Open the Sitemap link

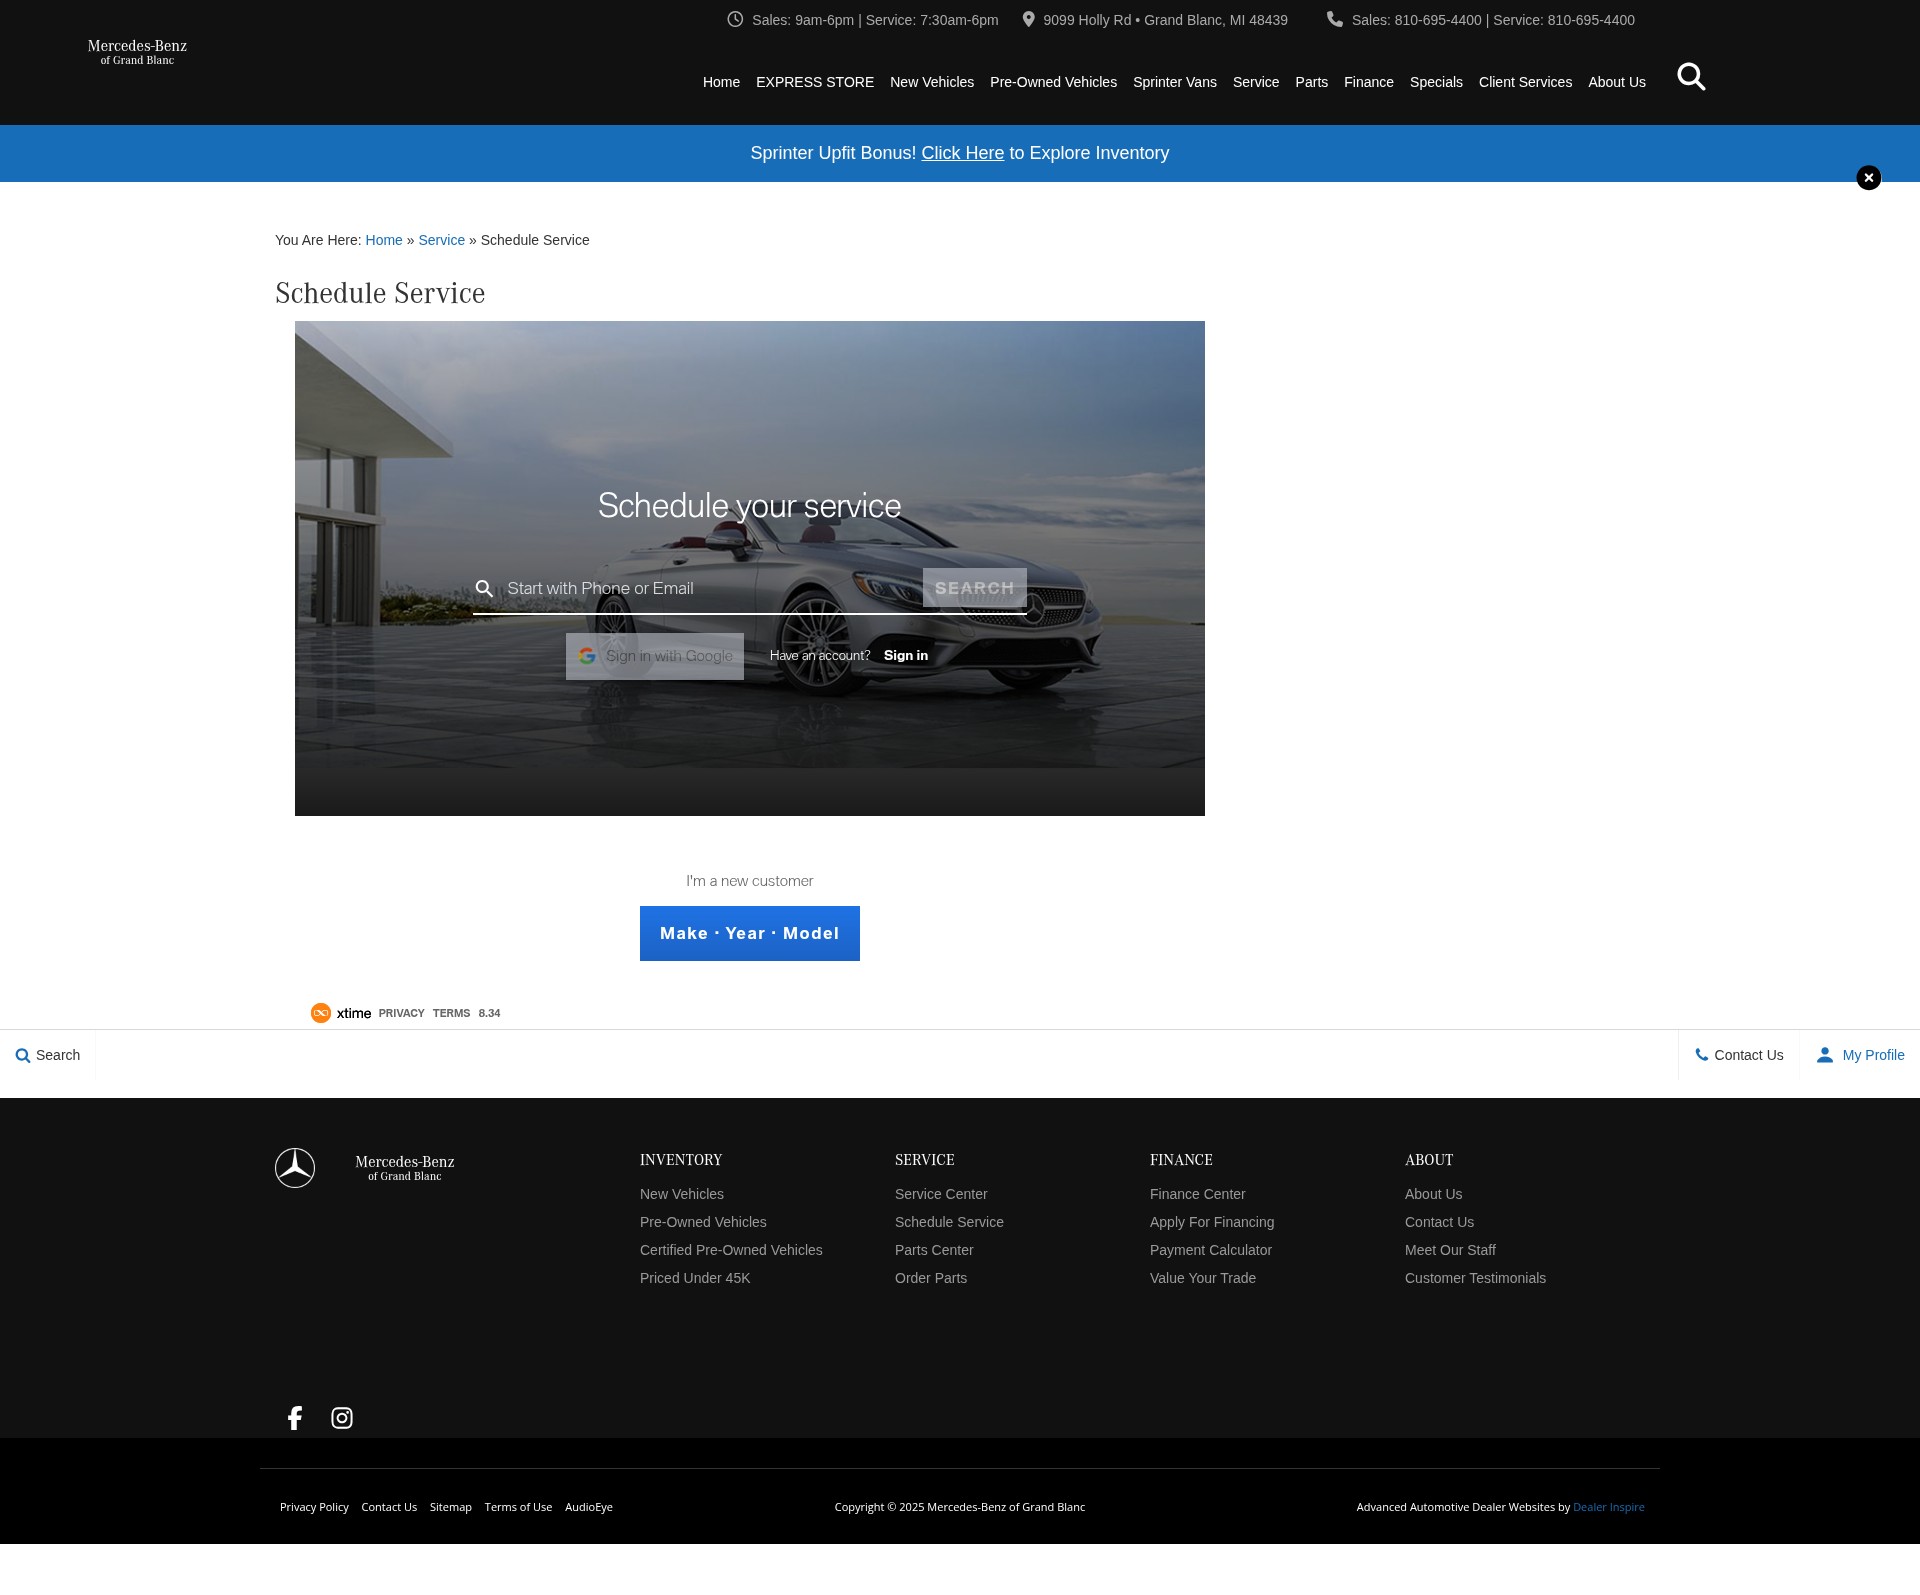[x=451, y=1507]
